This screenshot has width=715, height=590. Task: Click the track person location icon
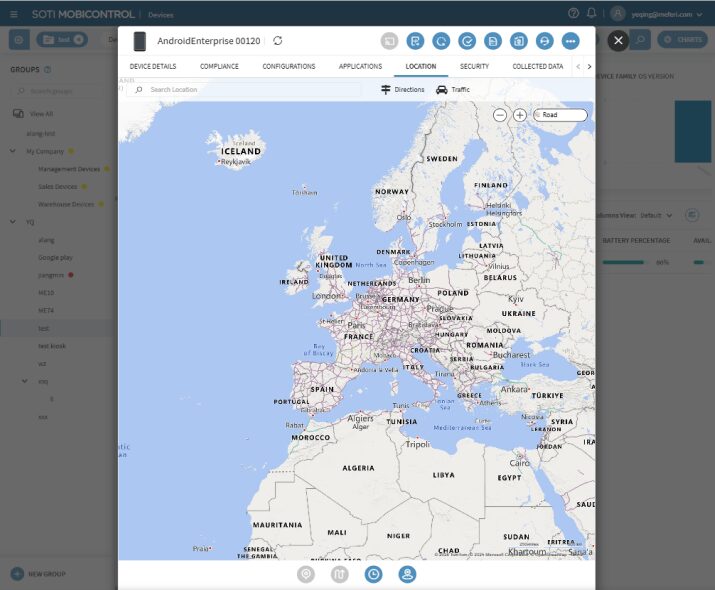coord(407,574)
